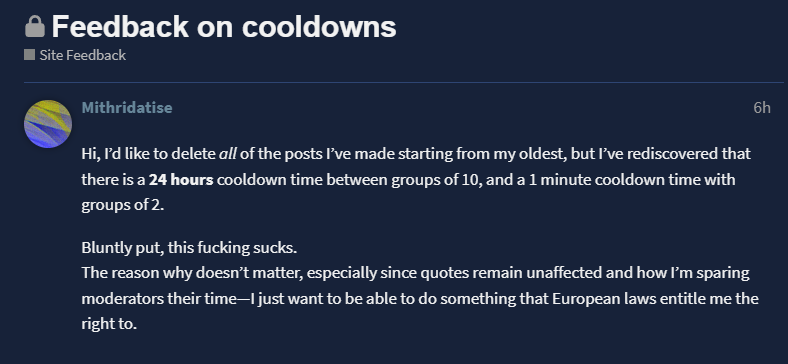Click the bold 24 hours text
Image resolution: width=788 pixels, height=364 pixels.
coord(181,179)
